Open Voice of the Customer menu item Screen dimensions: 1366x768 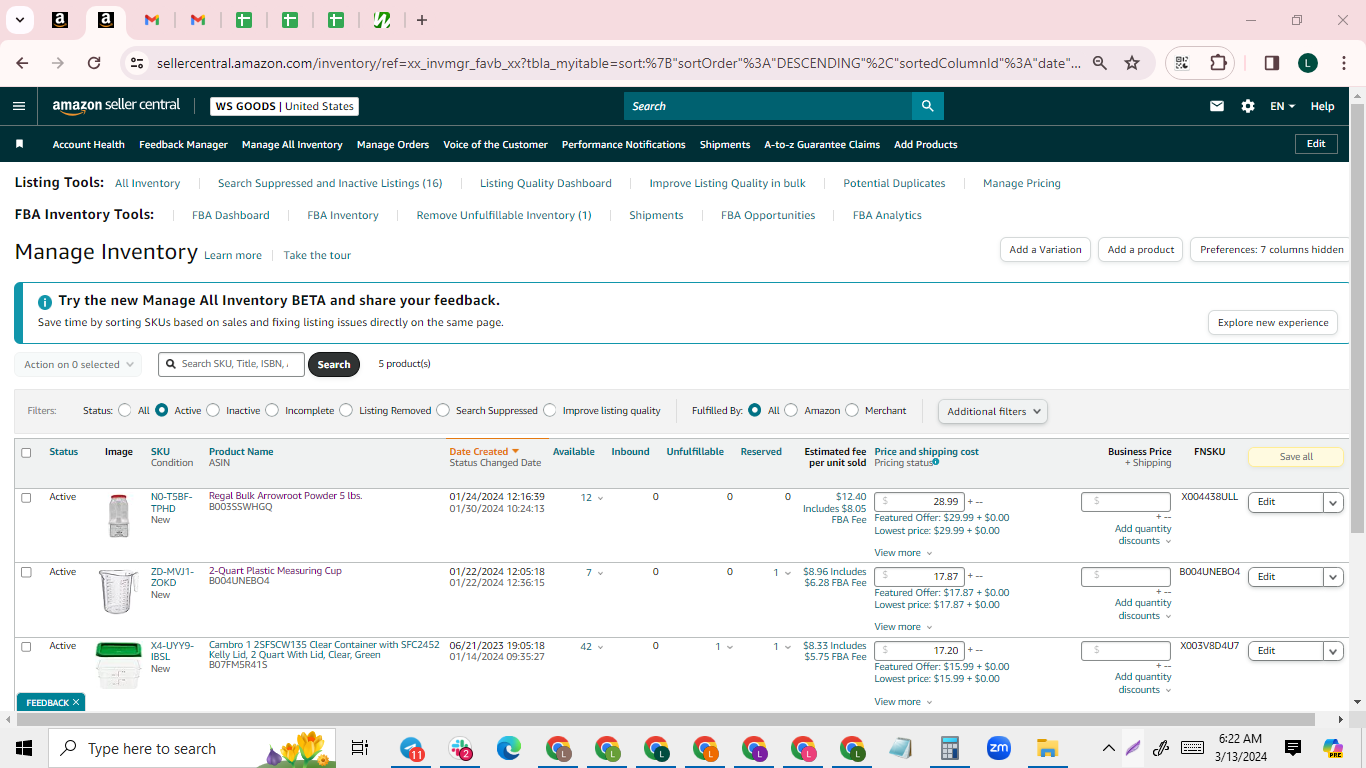[x=495, y=144]
